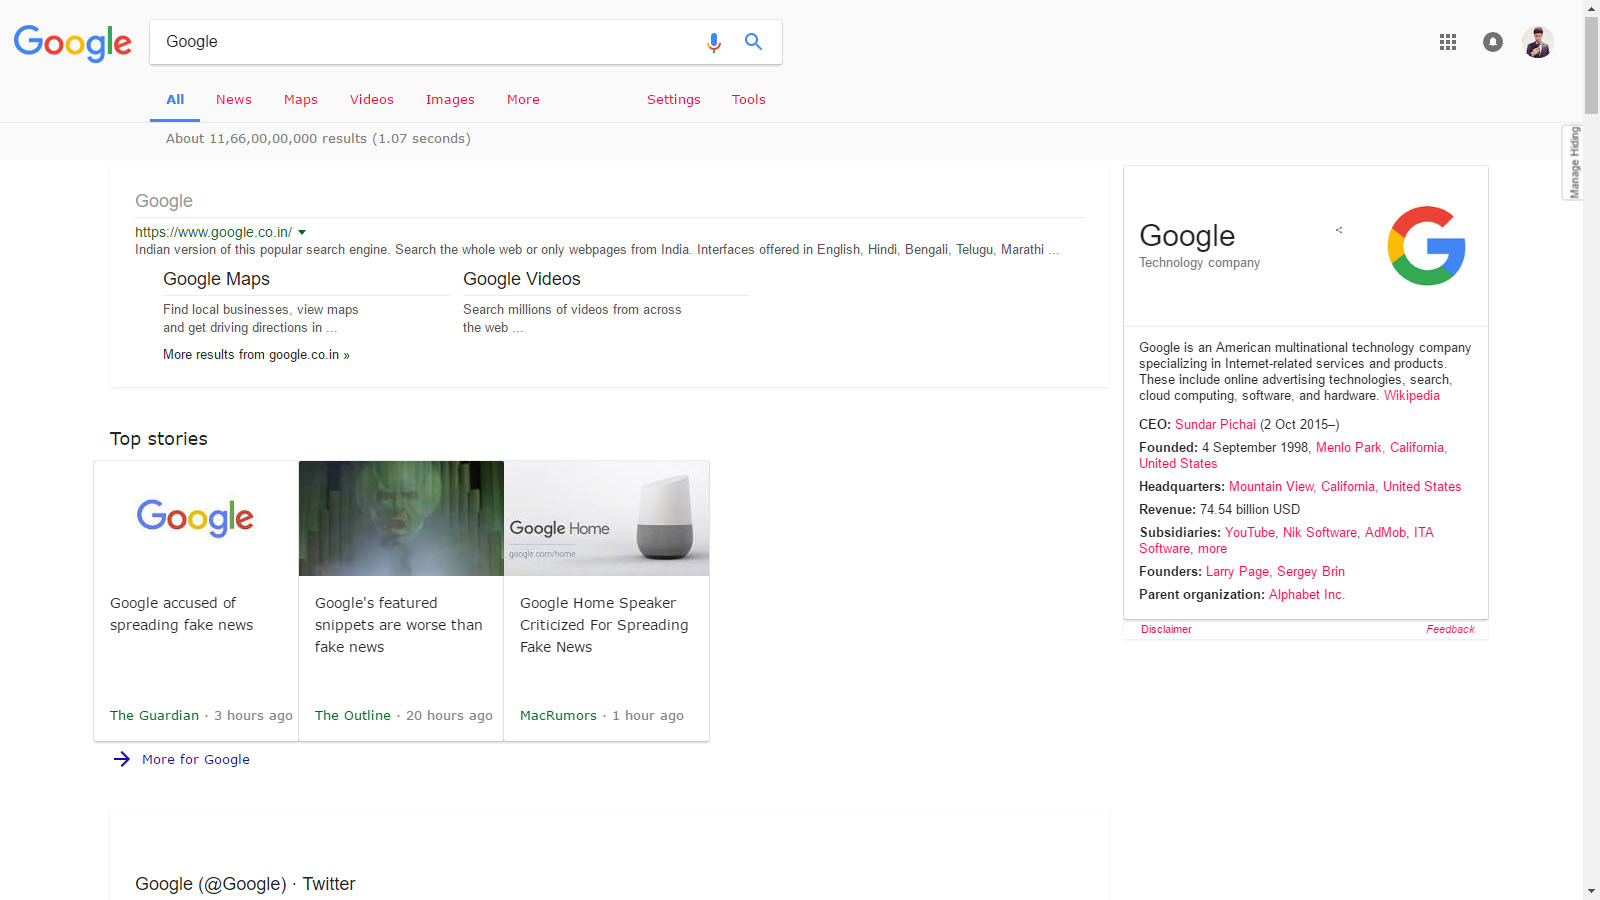Click the page vertical scrollbar thumb

1591,65
